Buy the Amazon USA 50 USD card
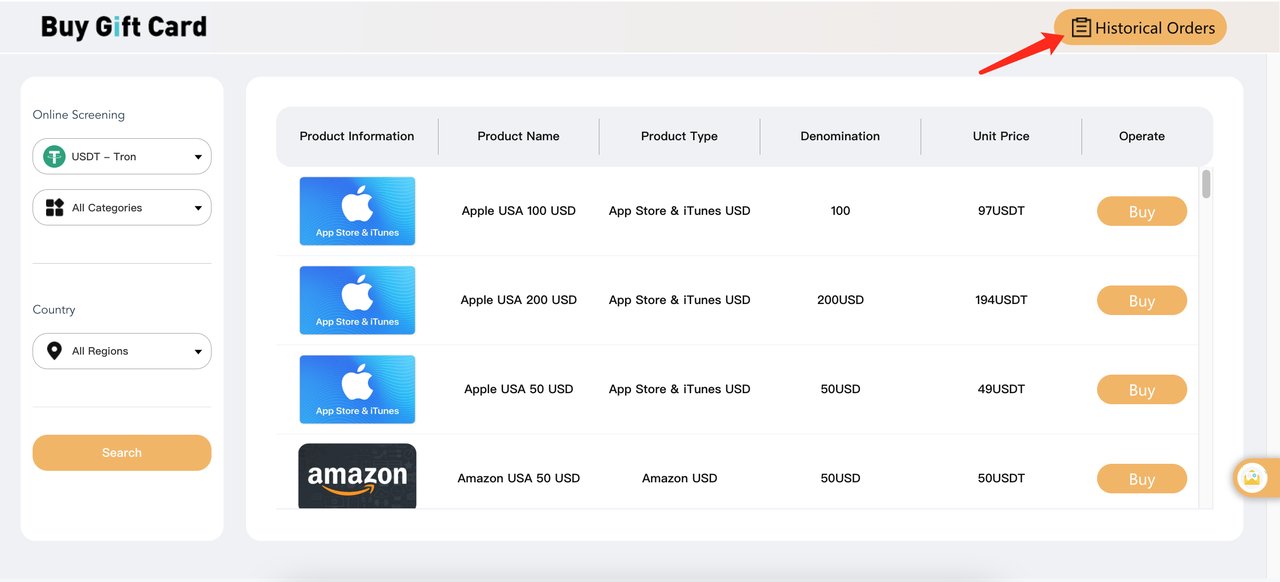Screen dimensions: 1280x582 pos(1141,479)
